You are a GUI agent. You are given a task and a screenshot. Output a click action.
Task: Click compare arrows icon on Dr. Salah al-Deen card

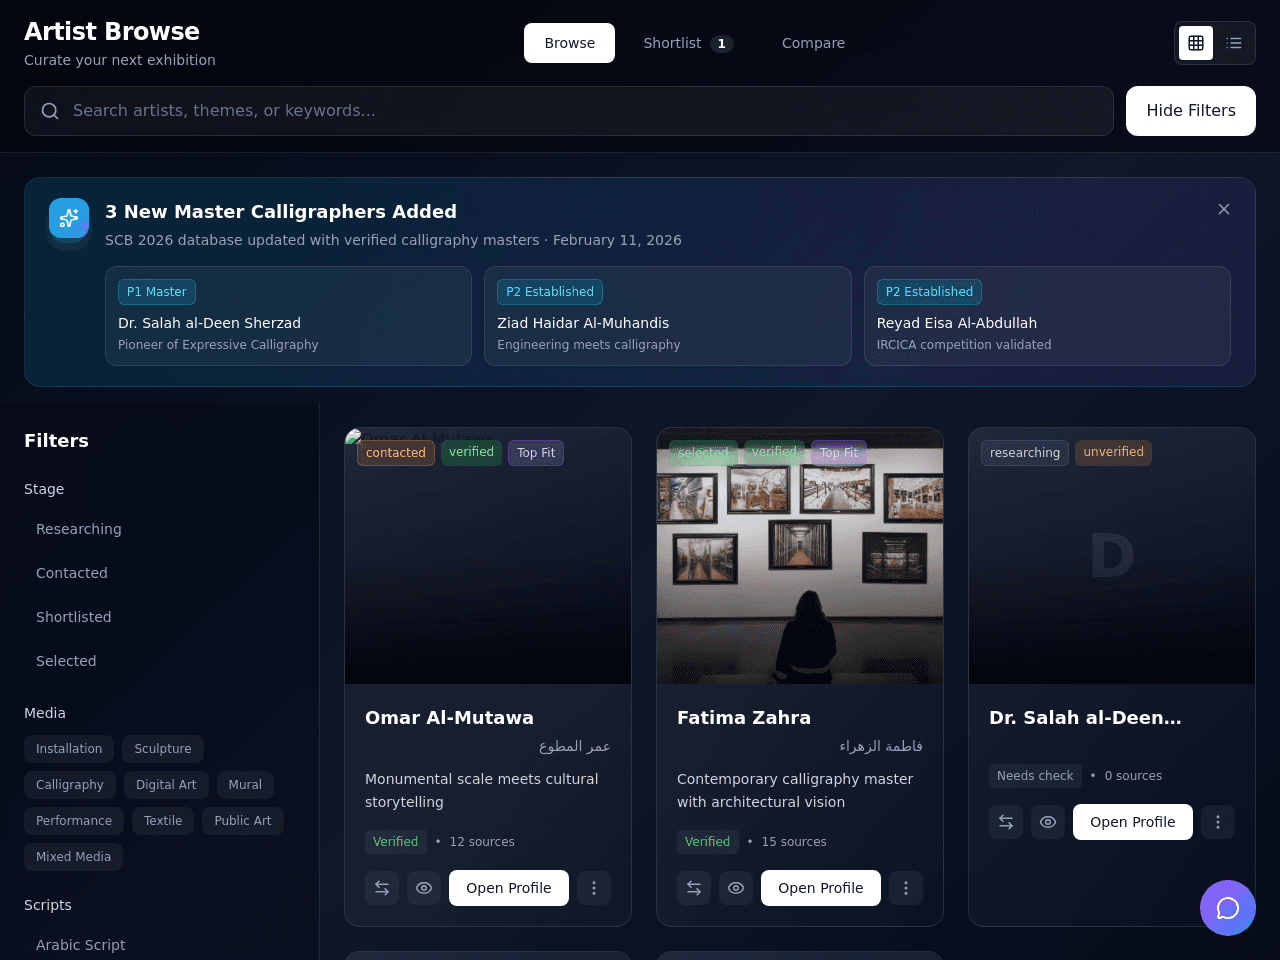click(1006, 822)
